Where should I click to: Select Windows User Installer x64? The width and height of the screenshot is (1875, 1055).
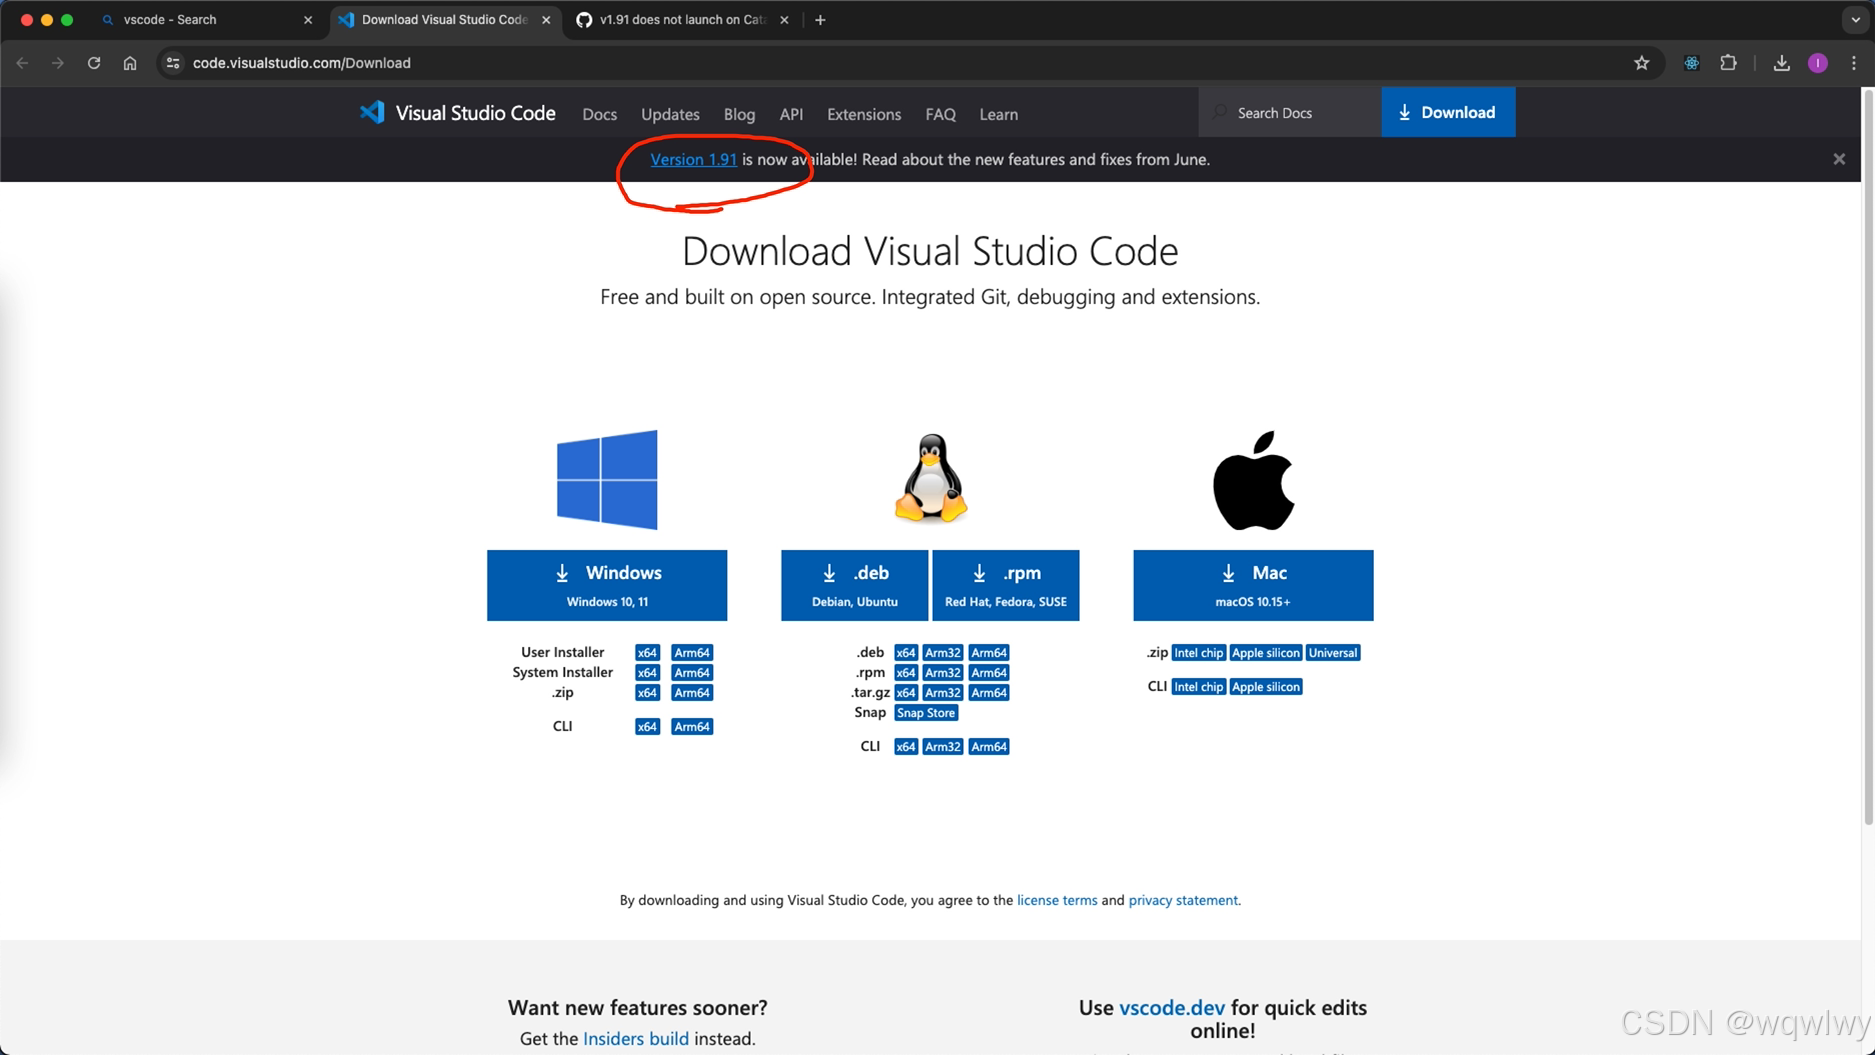coord(647,652)
